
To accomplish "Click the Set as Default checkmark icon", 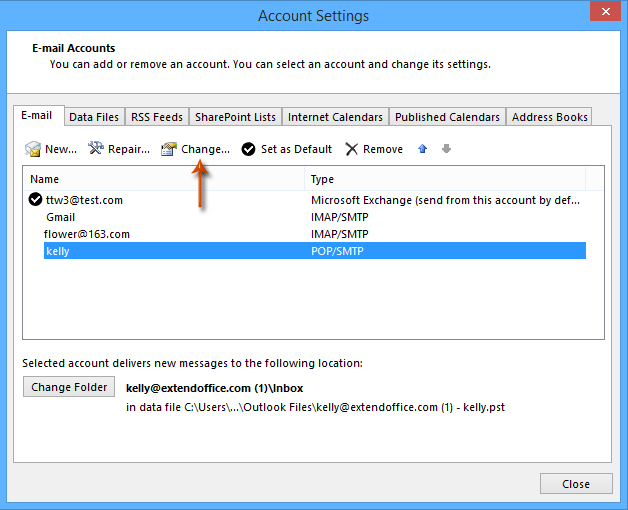I will click(x=248, y=149).
